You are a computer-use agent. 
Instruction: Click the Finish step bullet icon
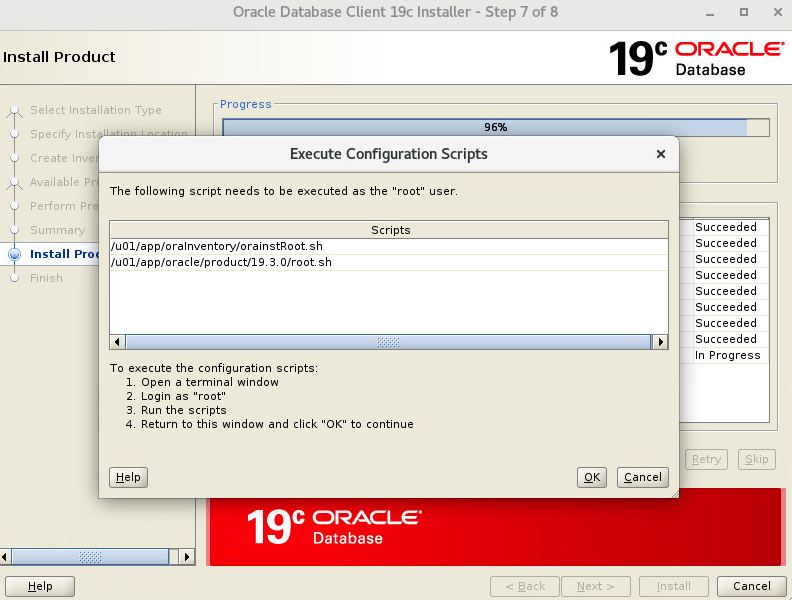(x=15, y=278)
